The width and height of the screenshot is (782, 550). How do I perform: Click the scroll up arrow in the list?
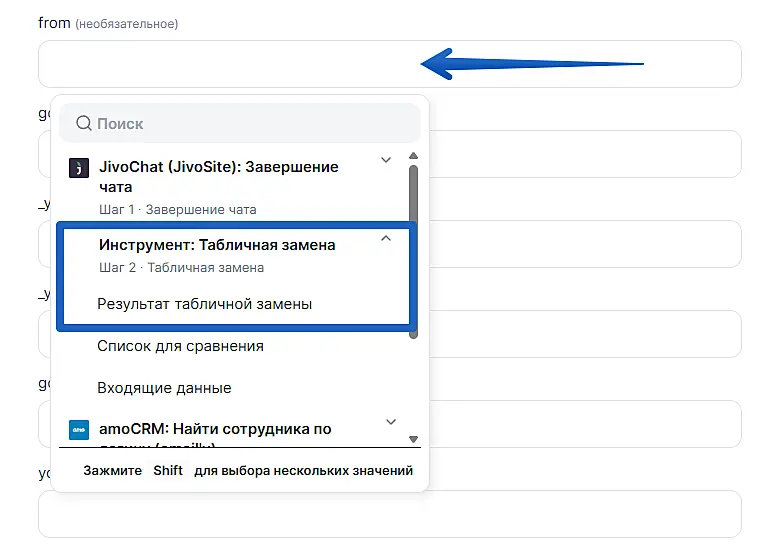click(414, 157)
